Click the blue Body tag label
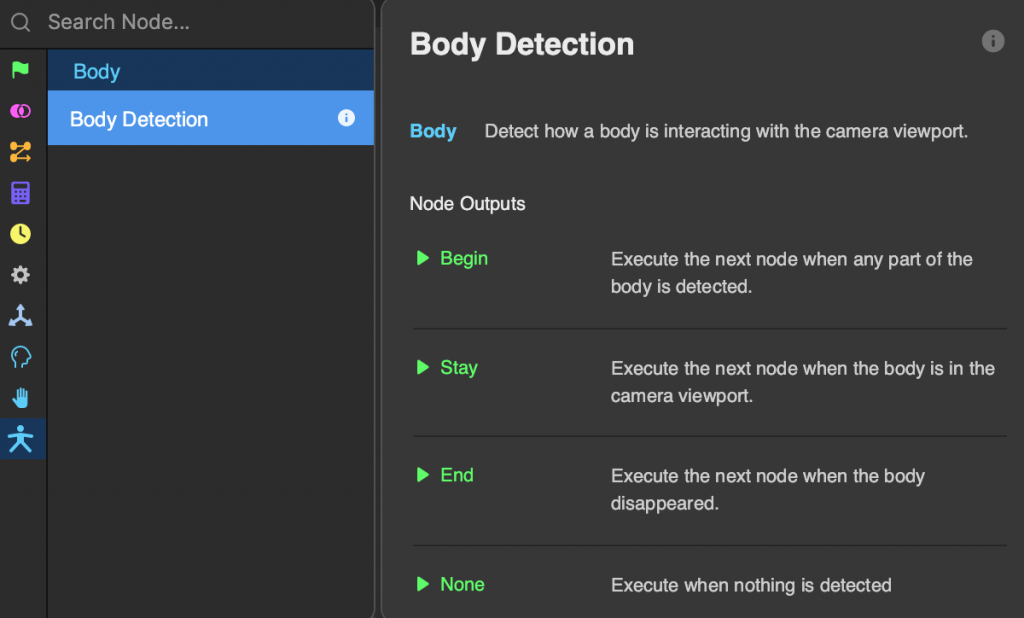Image resolution: width=1024 pixels, height=618 pixels. point(433,131)
